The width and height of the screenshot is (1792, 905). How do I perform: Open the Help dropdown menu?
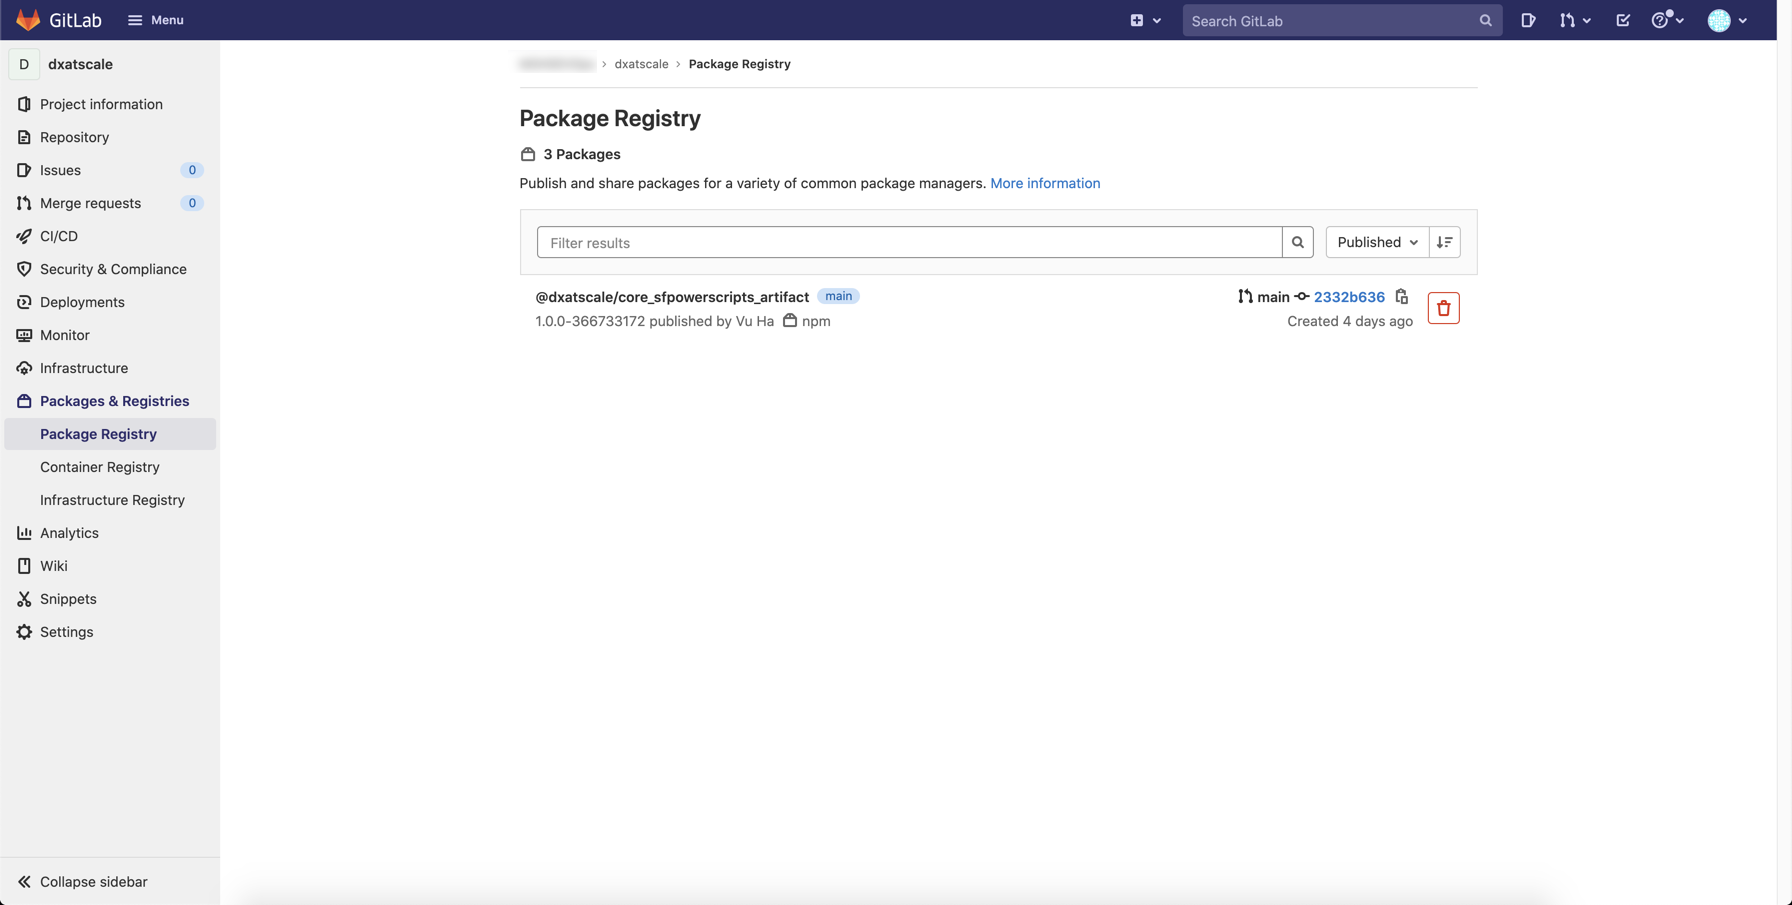[1667, 20]
